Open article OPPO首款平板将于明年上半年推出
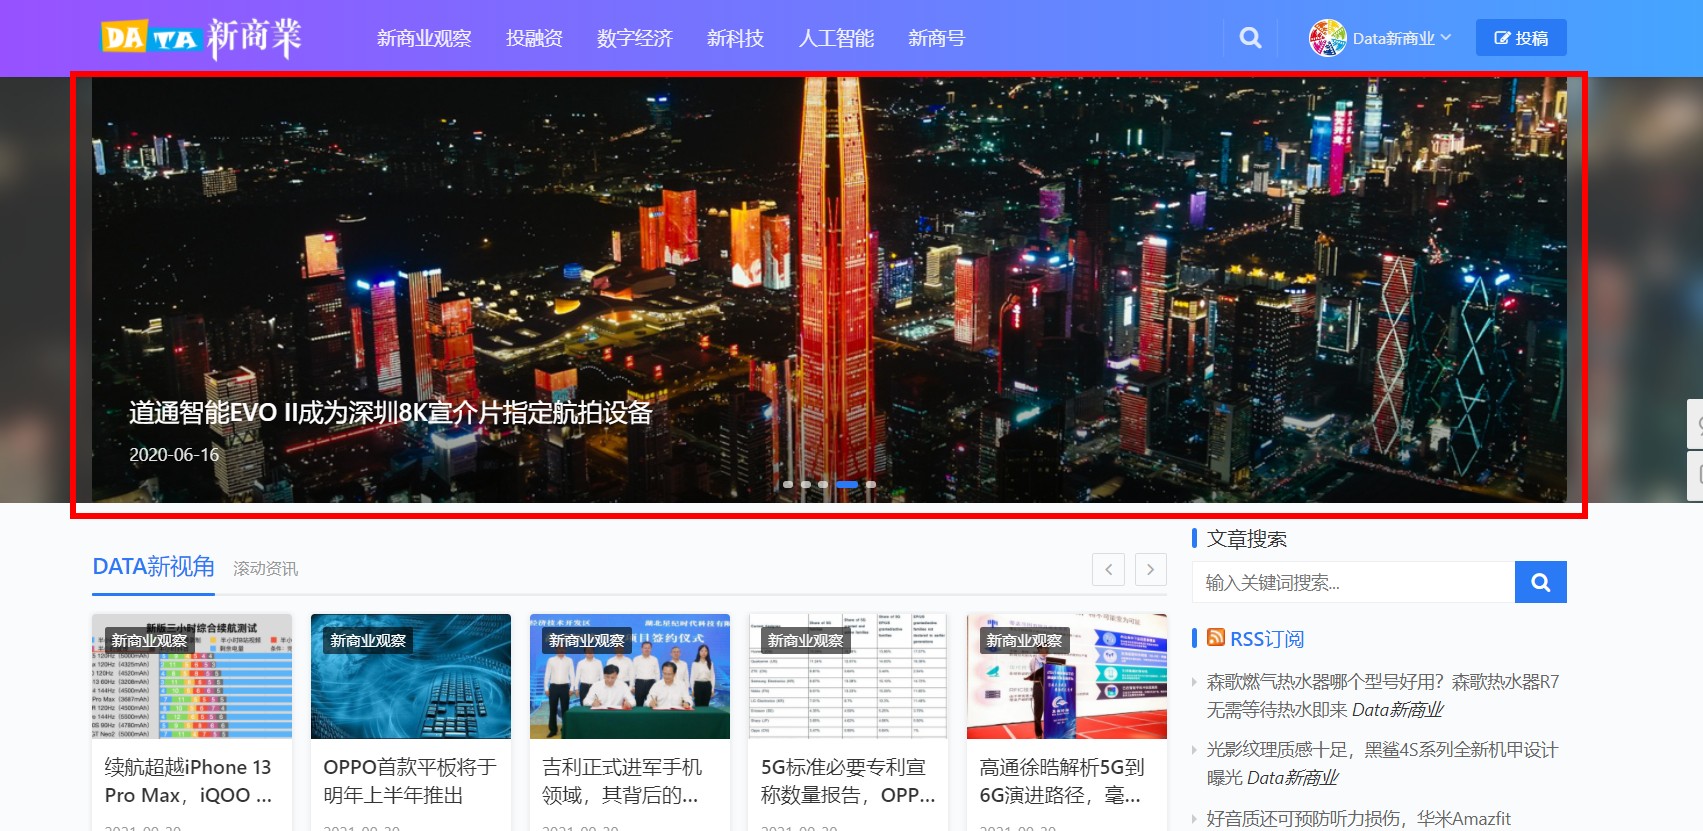The image size is (1703, 831). click(410, 781)
